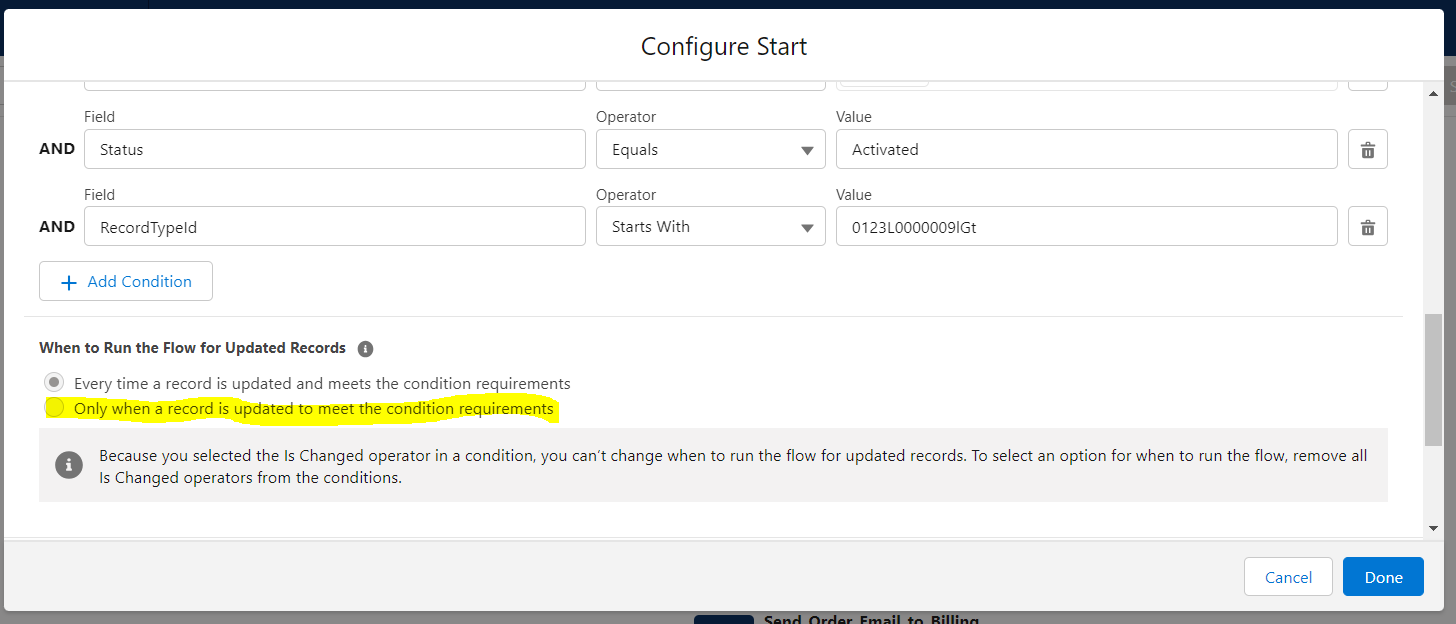Click the 0123L0000009lGt value field
This screenshot has height=624, width=1456.
[1086, 227]
